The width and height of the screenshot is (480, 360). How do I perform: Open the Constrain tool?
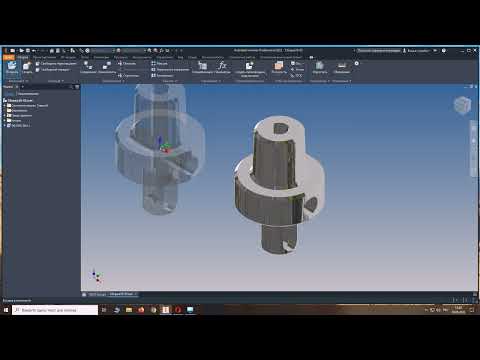coord(107,67)
